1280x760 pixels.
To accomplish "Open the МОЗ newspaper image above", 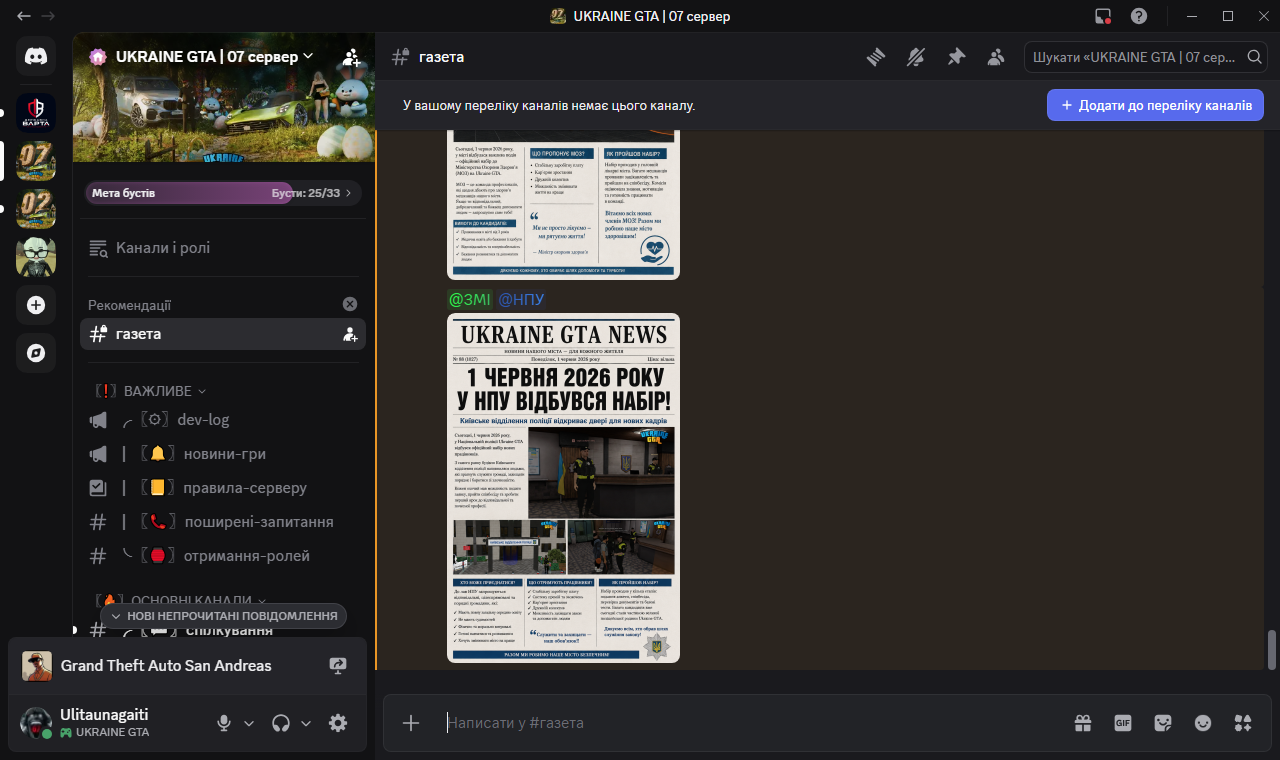I will click(563, 204).
